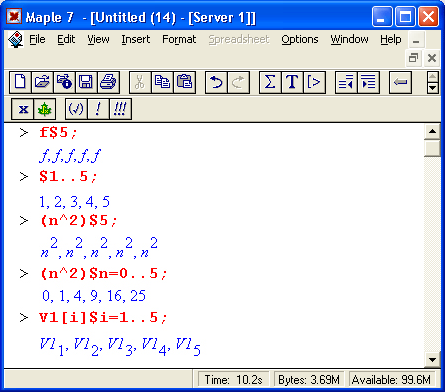Restore the inner worksheet window
This screenshot has width=445, height=392.
pos(414,58)
